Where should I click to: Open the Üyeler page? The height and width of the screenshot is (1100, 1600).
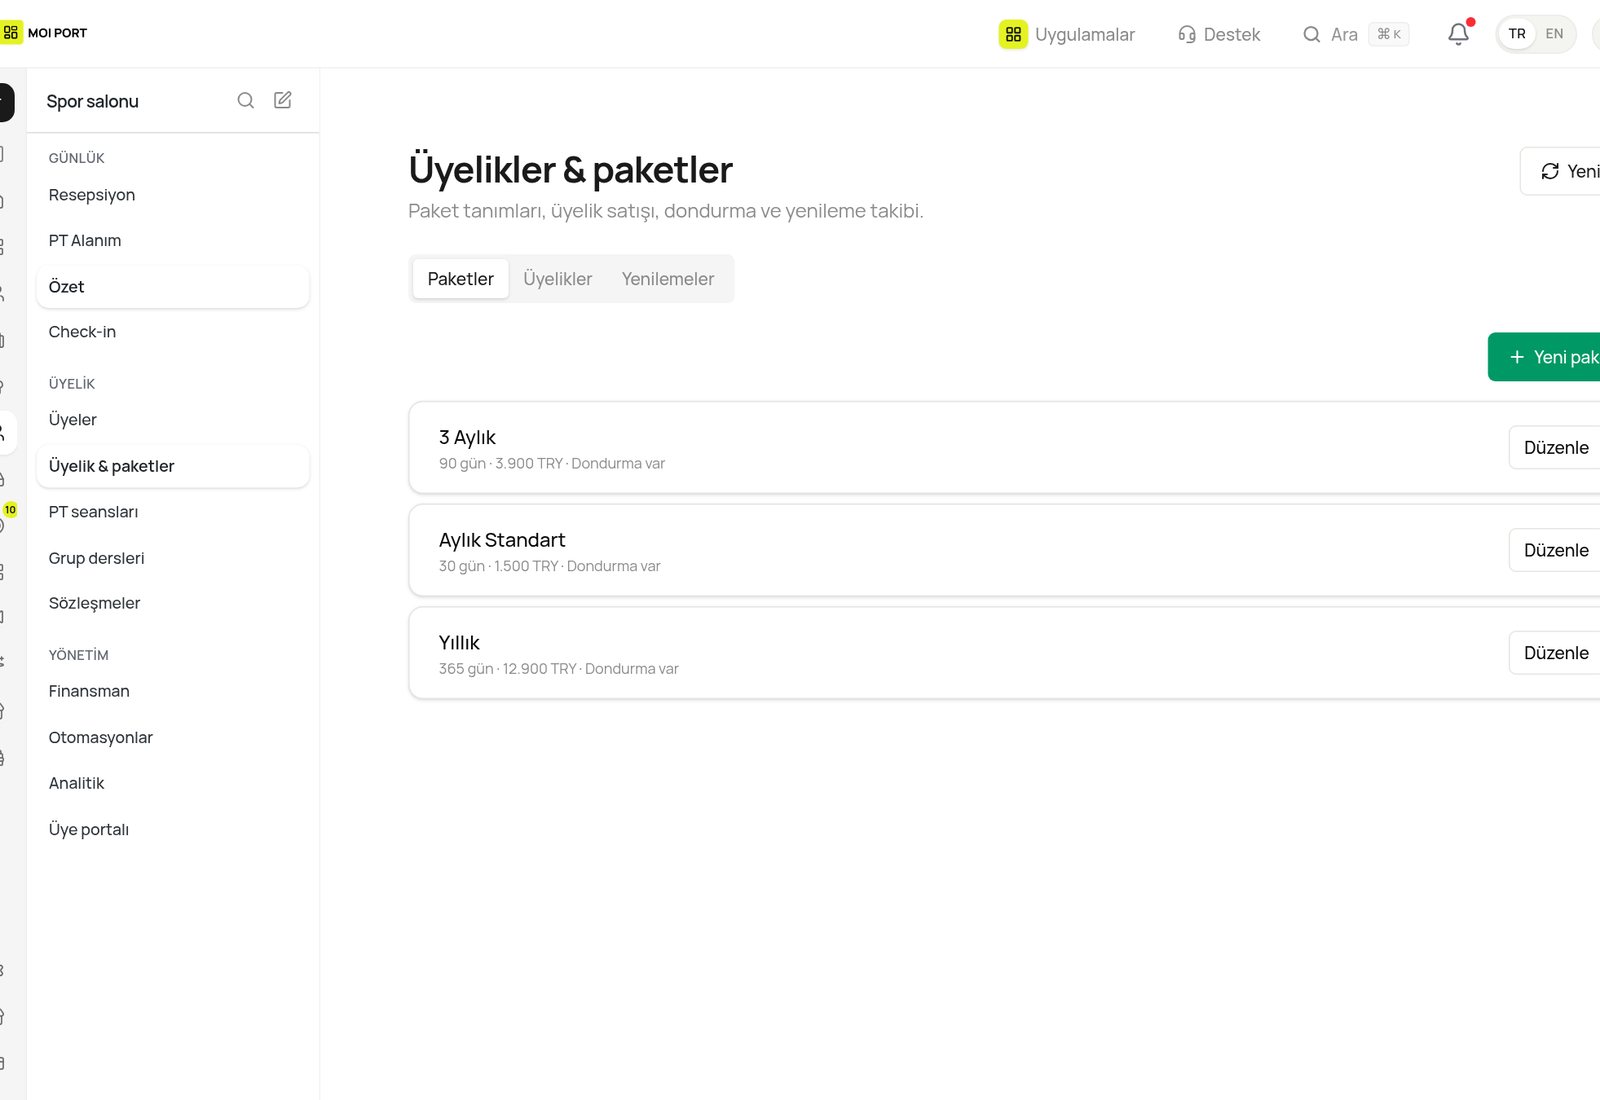pyautogui.click(x=172, y=420)
